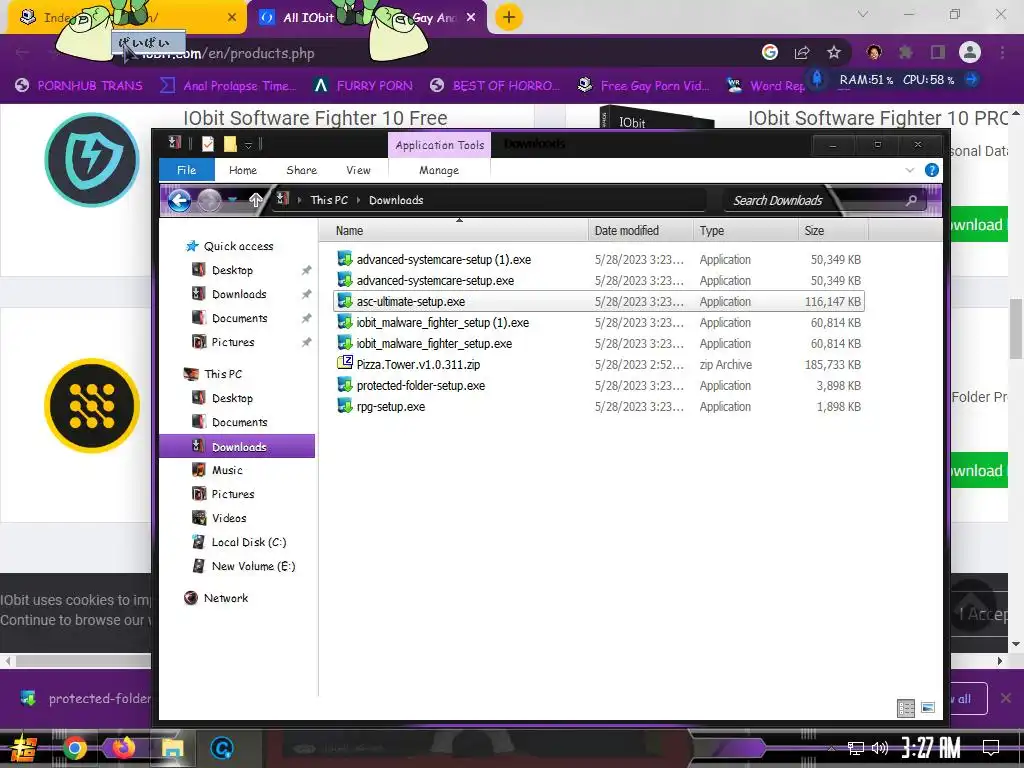This screenshot has height=768, width=1024.
Task: Share this page icon in Chrome
Action: [x=802, y=53]
